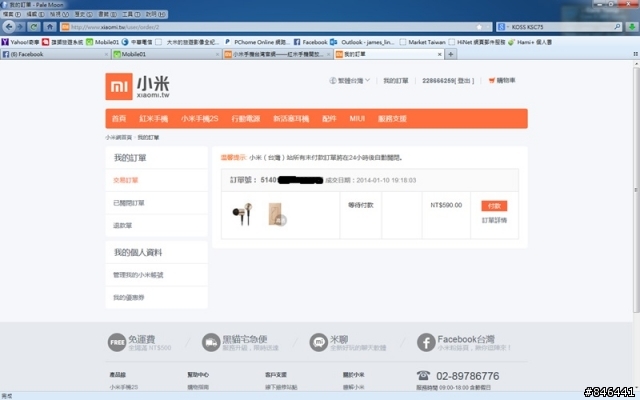Screen dimensions: 640x400
Task: Open the Facebook bookmark in the bookmarks bar
Action: click(x=311, y=42)
